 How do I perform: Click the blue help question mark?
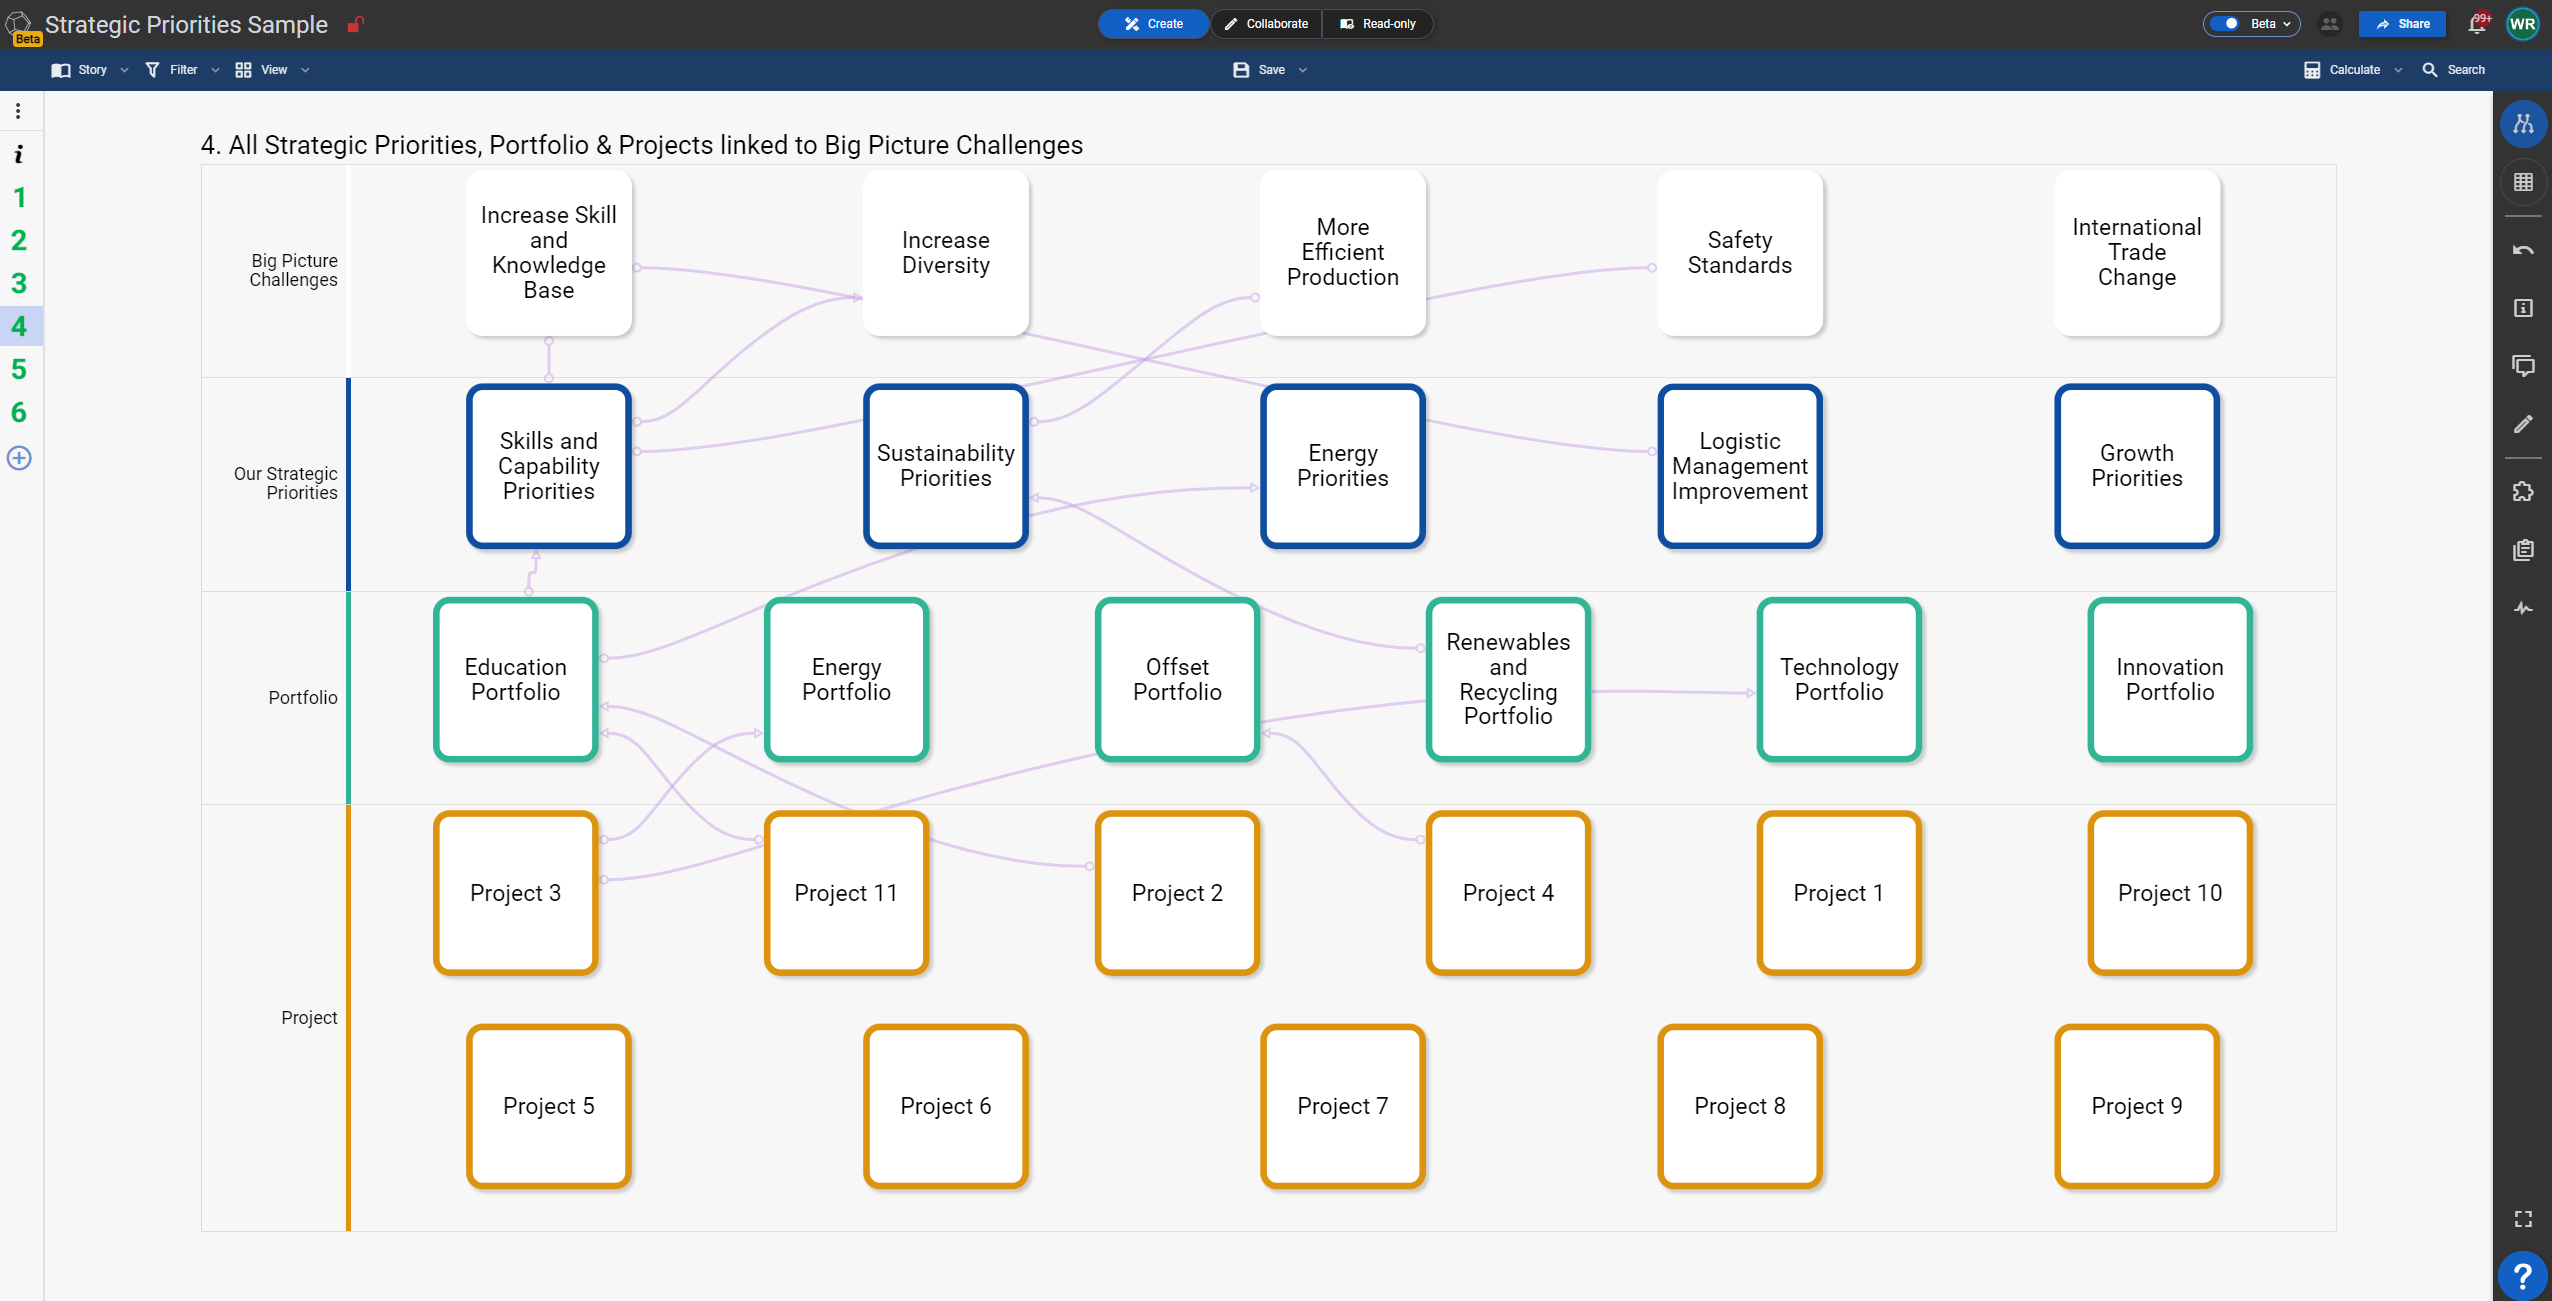click(2523, 1276)
